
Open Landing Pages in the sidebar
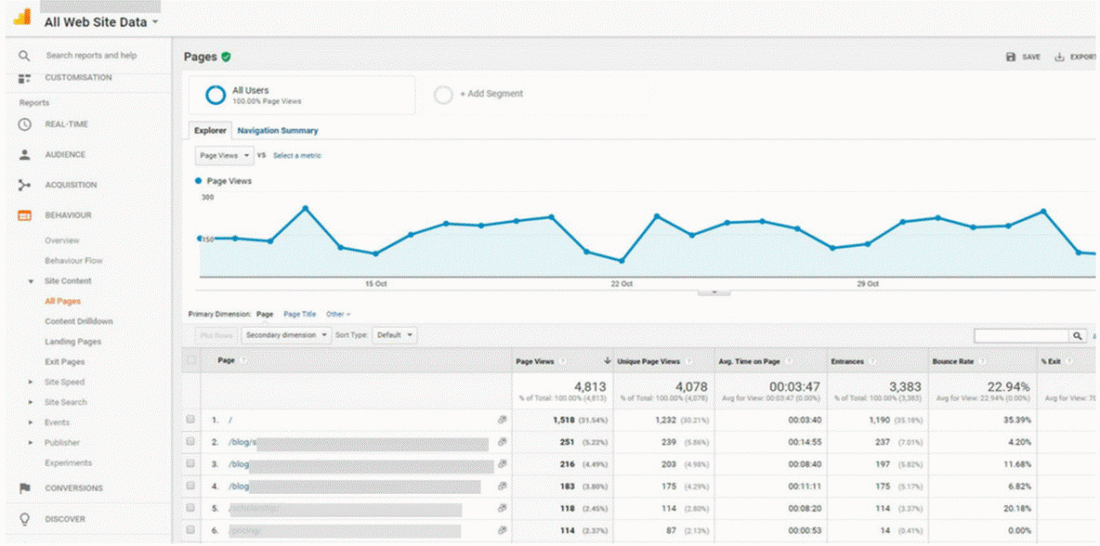tap(73, 342)
